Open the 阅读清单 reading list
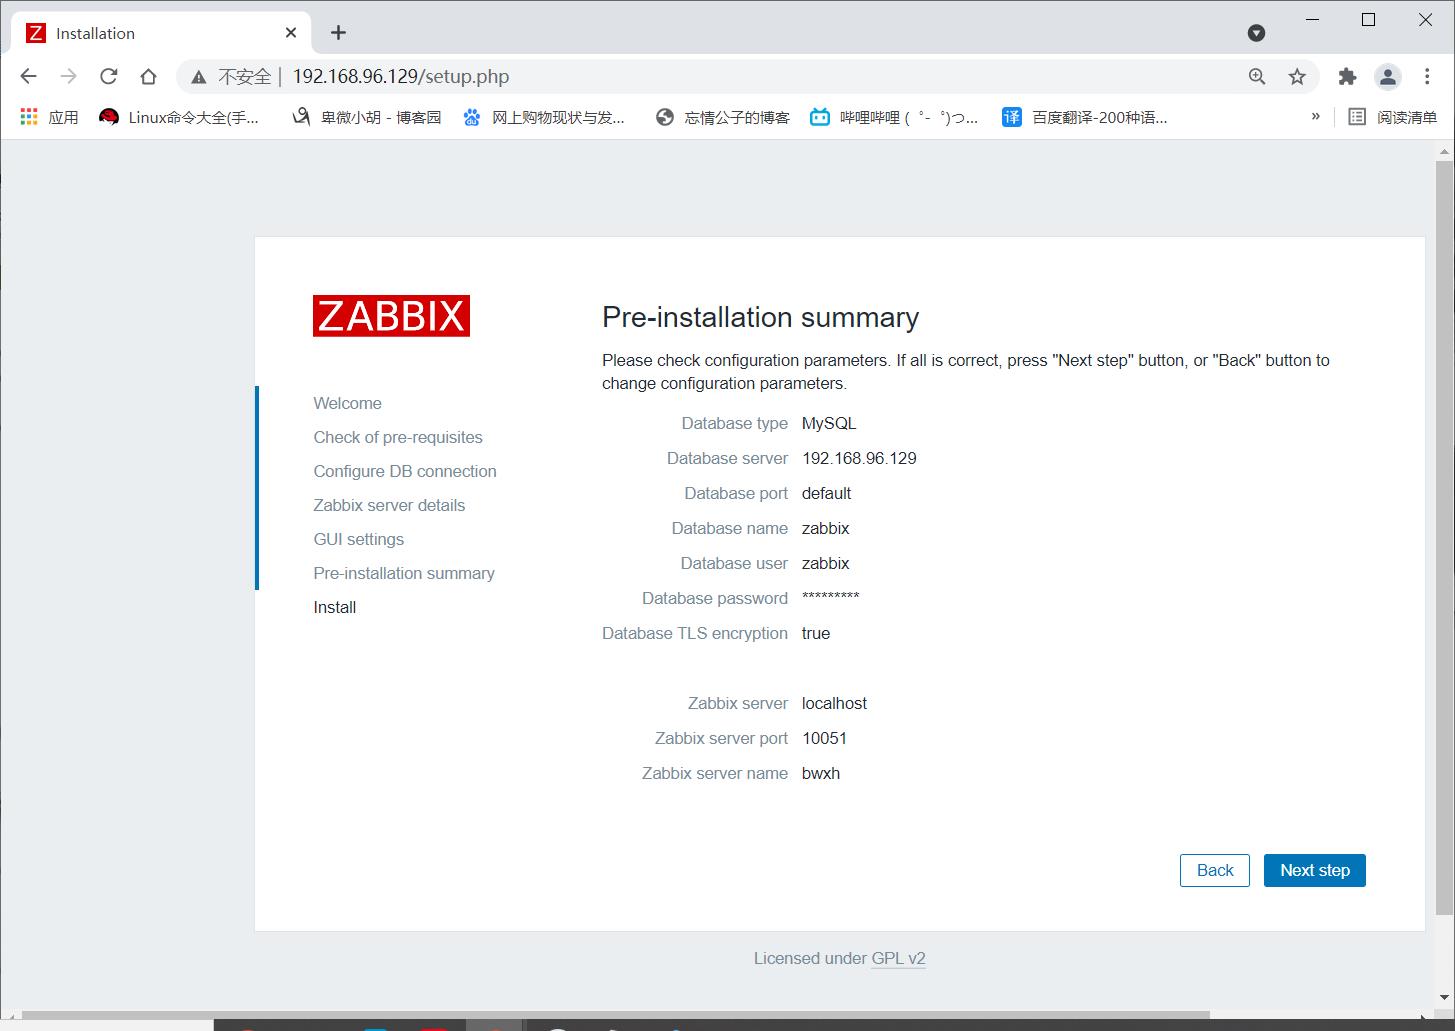1455x1031 pixels. (x=1392, y=117)
